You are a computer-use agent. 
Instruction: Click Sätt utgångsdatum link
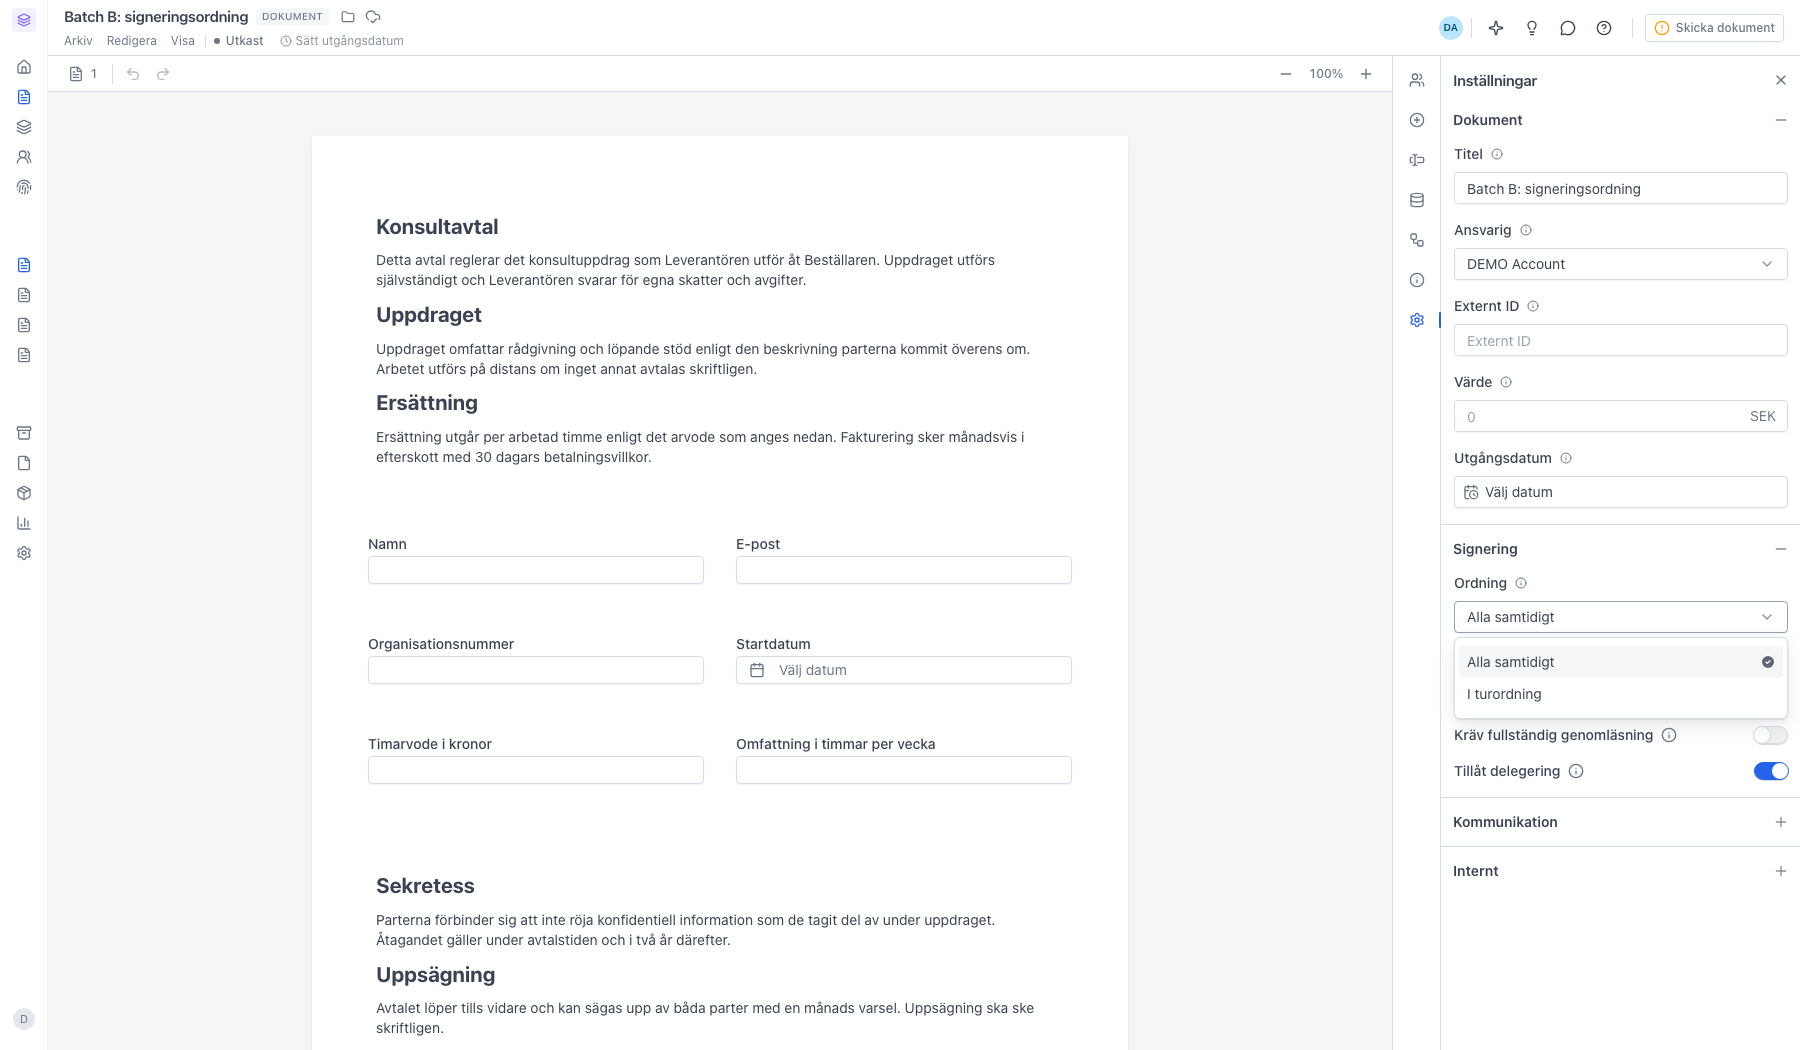[342, 41]
